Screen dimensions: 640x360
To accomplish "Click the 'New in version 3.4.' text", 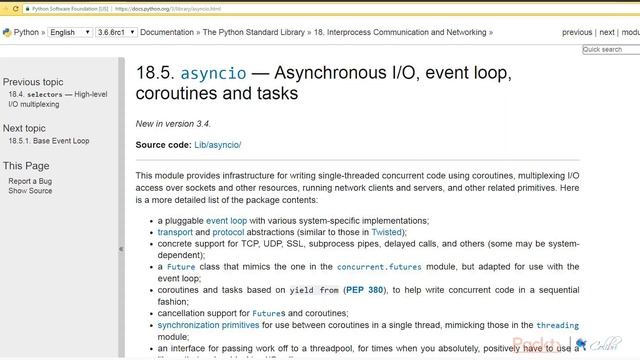I will (x=173, y=124).
